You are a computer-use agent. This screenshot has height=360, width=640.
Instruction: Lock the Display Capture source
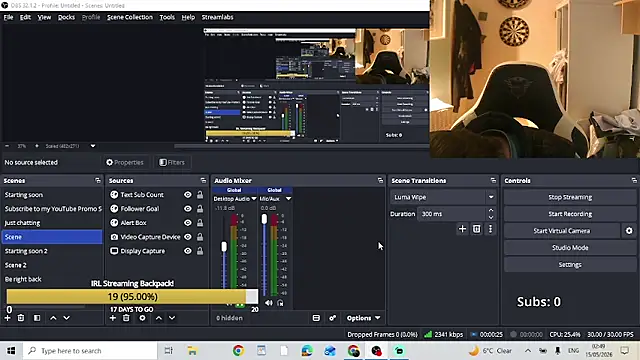point(200,251)
